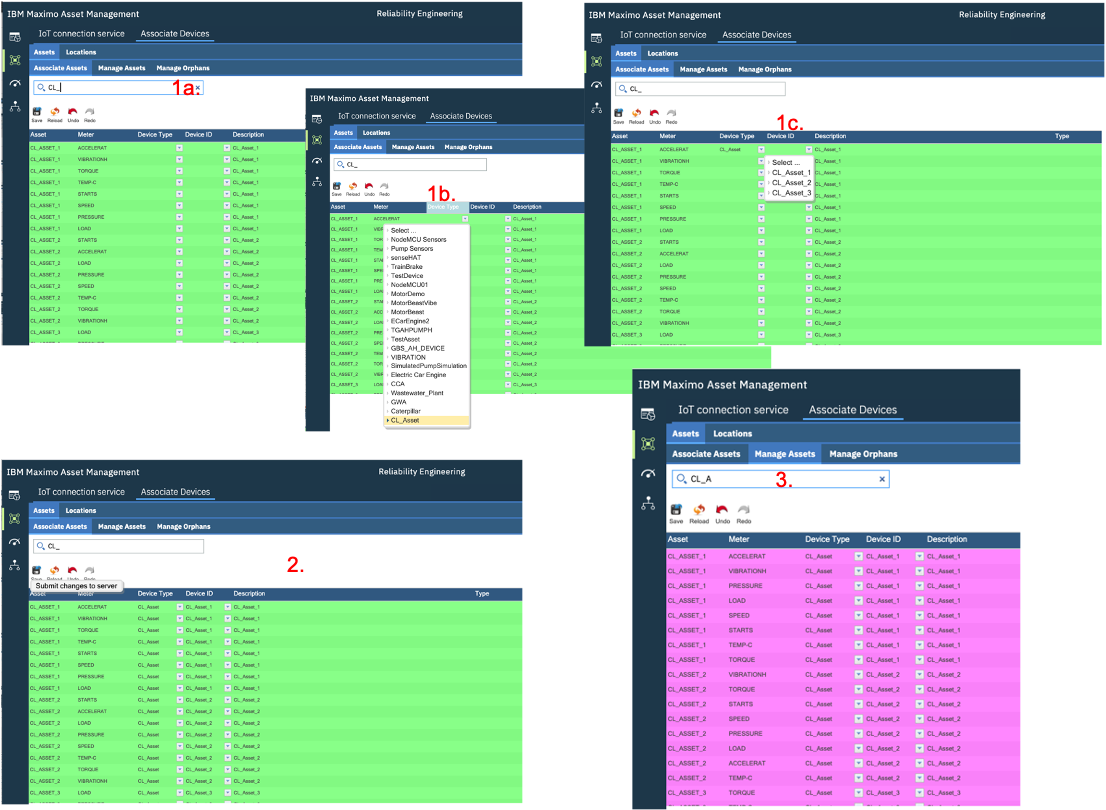The image size is (1106, 810).
Task: Pick CL_Asset_1 from the open Device ID list
Action: 790,173
